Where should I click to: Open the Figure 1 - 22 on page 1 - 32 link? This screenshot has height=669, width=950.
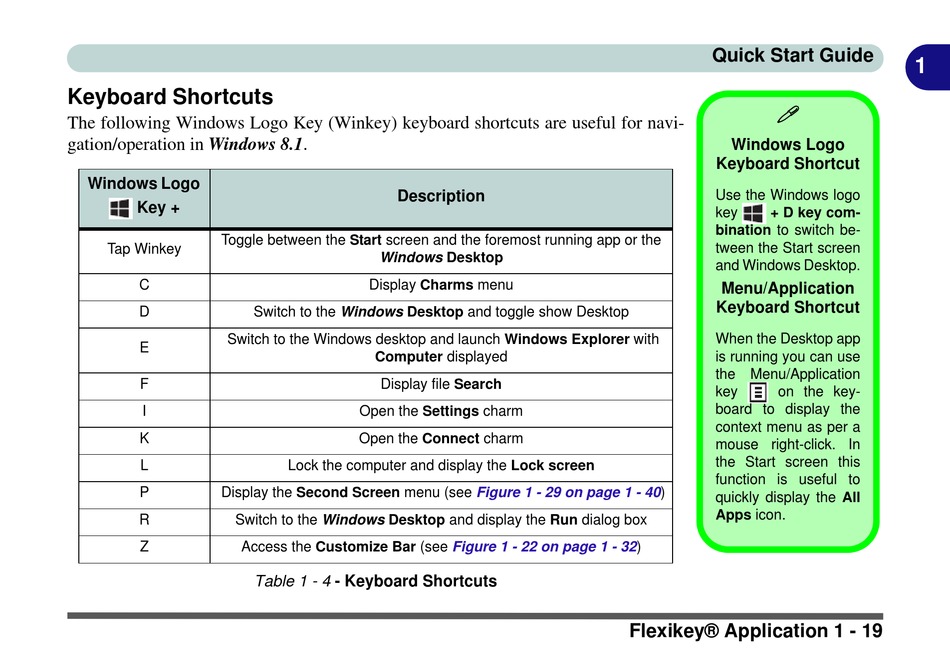[545, 547]
